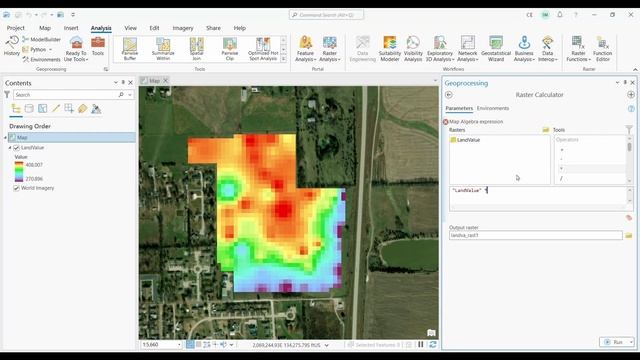
Task: Select the Summarize Within tool
Action: pyautogui.click(x=163, y=49)
